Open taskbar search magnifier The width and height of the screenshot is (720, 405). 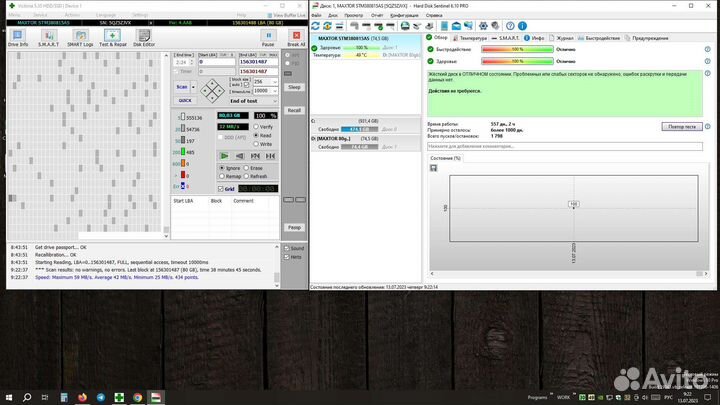click(x=27, y=397)
